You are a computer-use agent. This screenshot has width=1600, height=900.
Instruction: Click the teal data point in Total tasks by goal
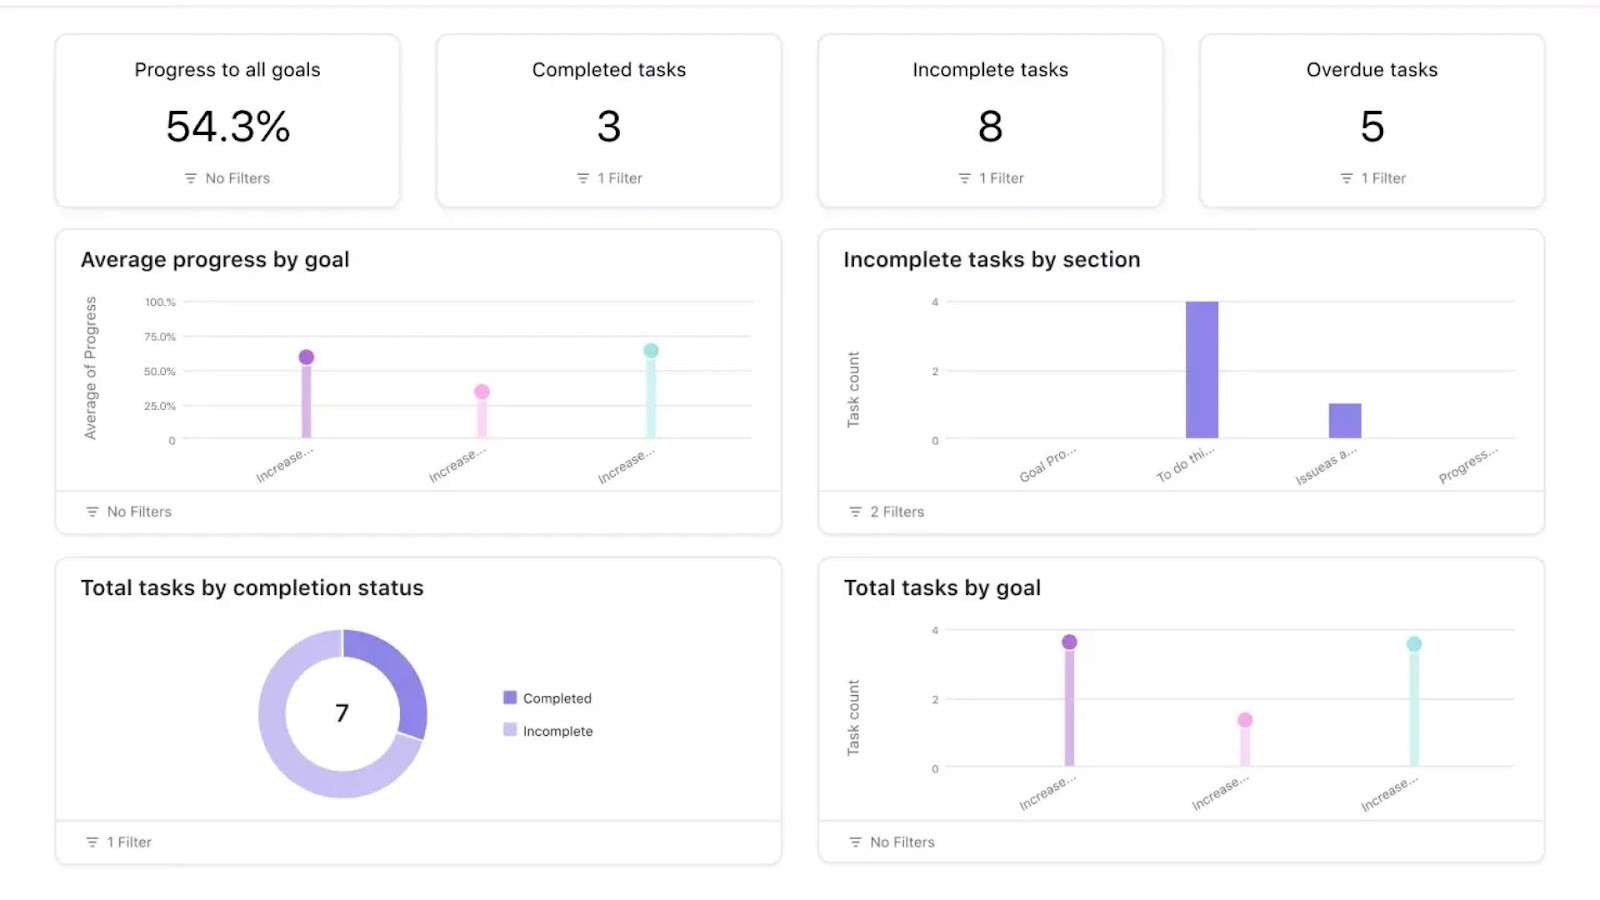pyautogui.click(x=1413, y=642)
